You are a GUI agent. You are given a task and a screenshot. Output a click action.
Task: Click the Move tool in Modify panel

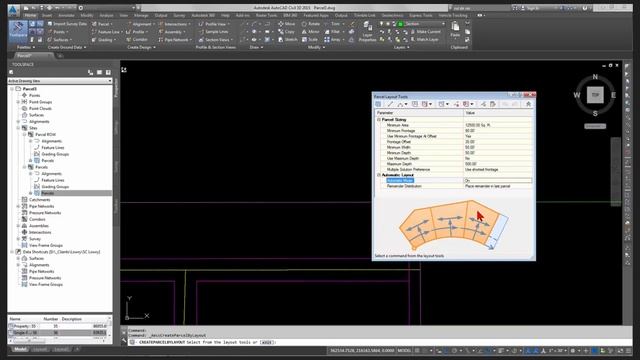click(x=287, y=24)
